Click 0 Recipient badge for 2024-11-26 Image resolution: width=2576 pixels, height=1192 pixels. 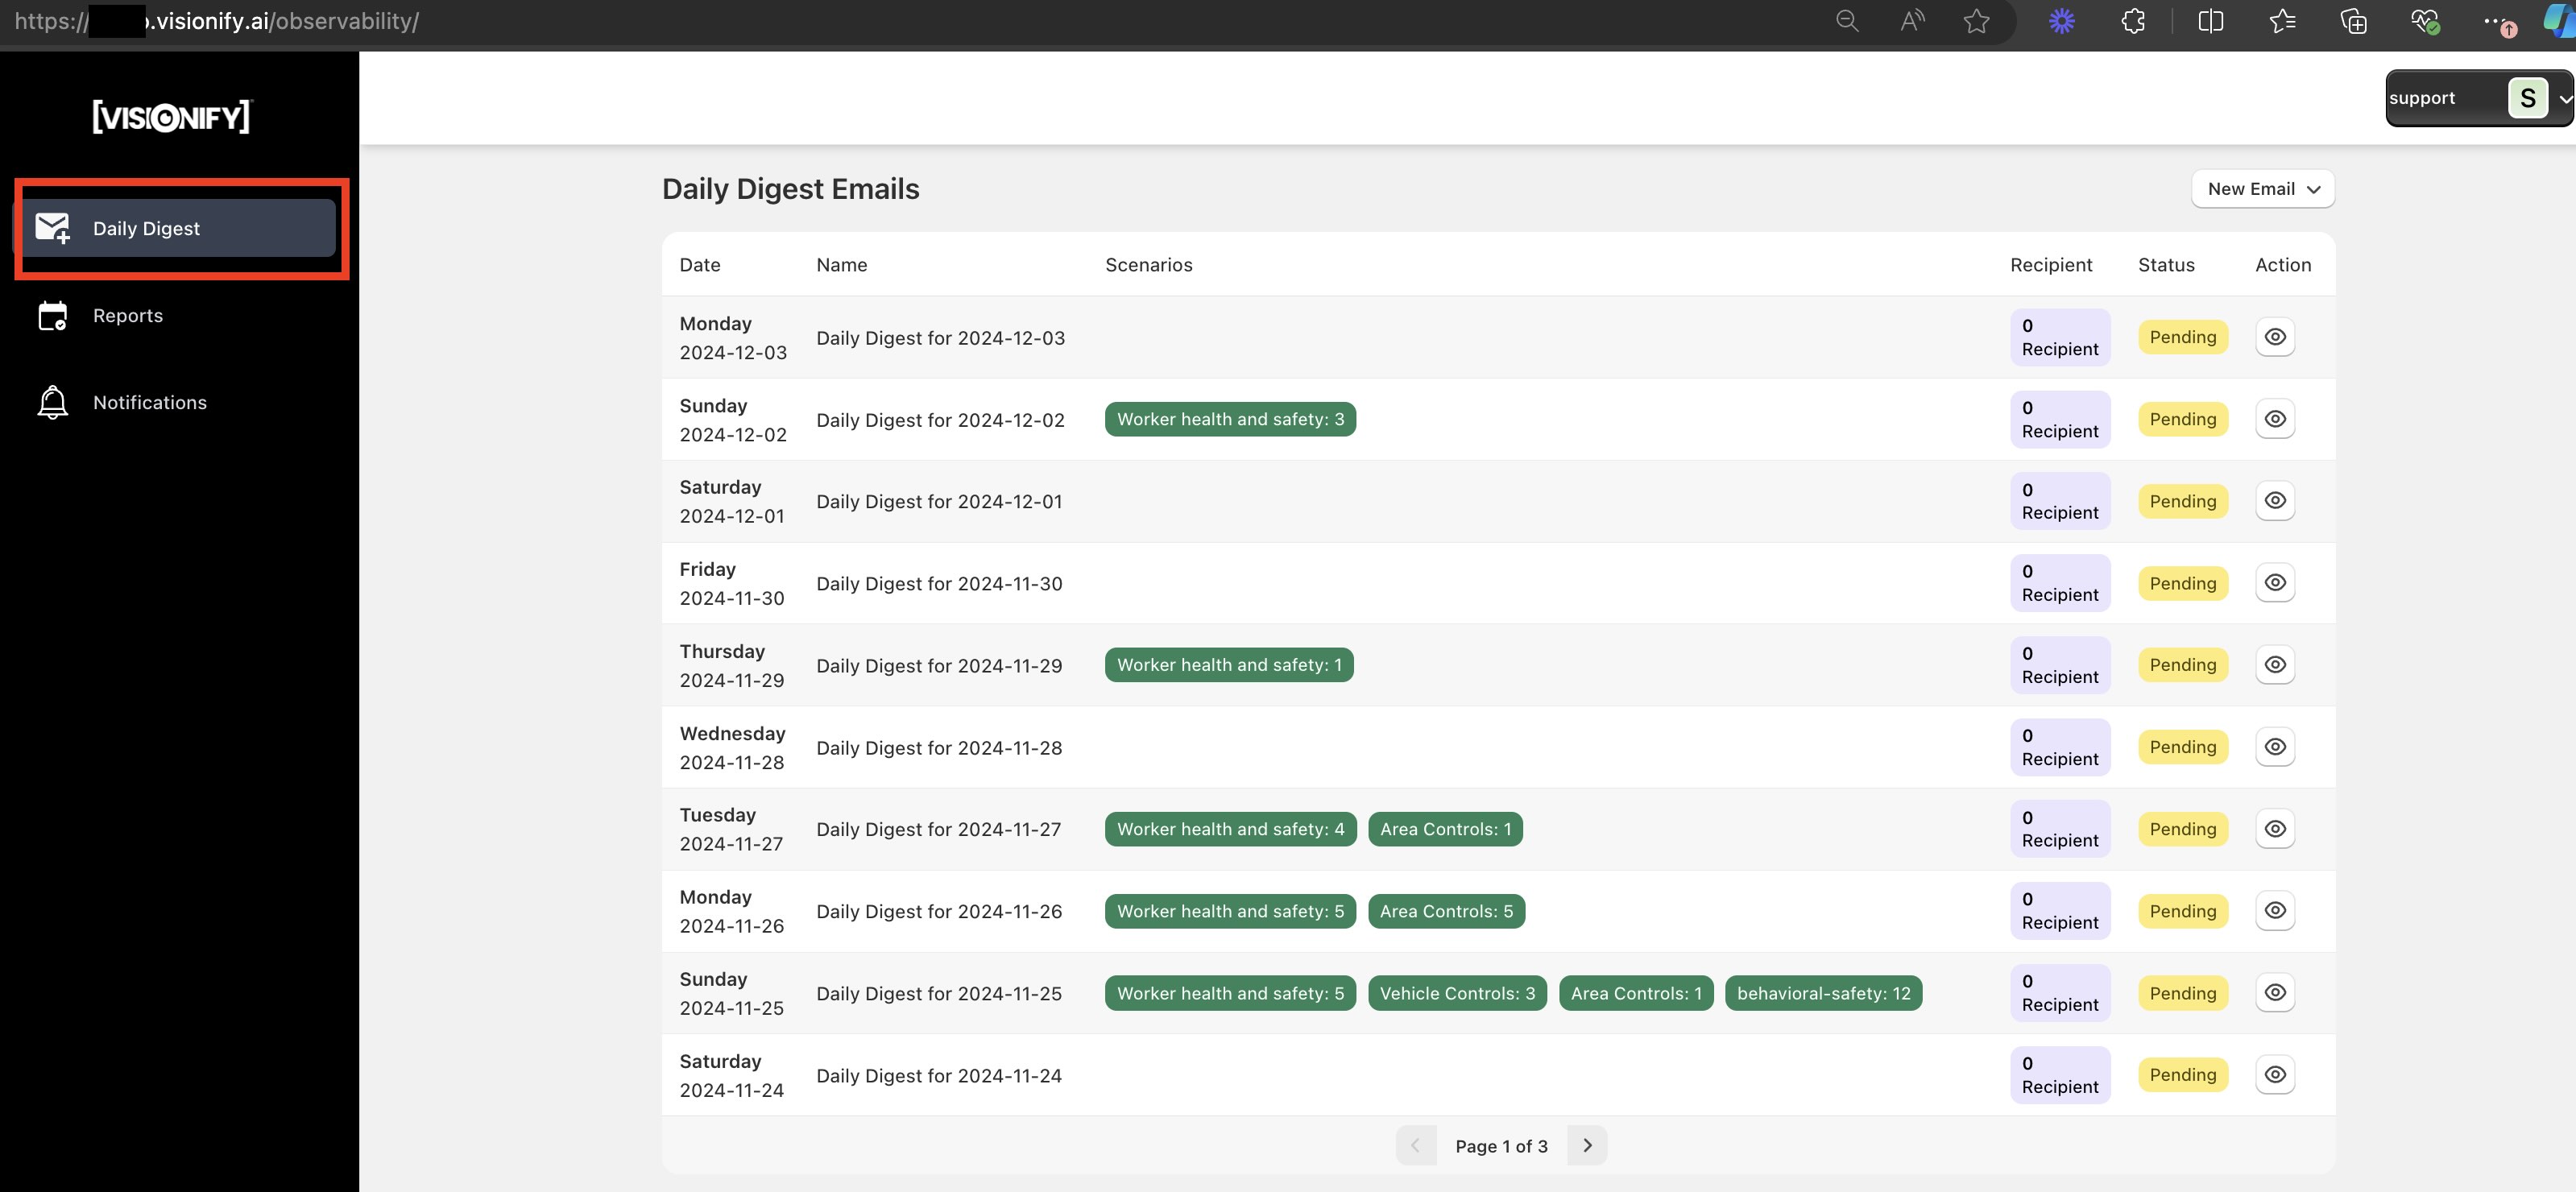2060,911
